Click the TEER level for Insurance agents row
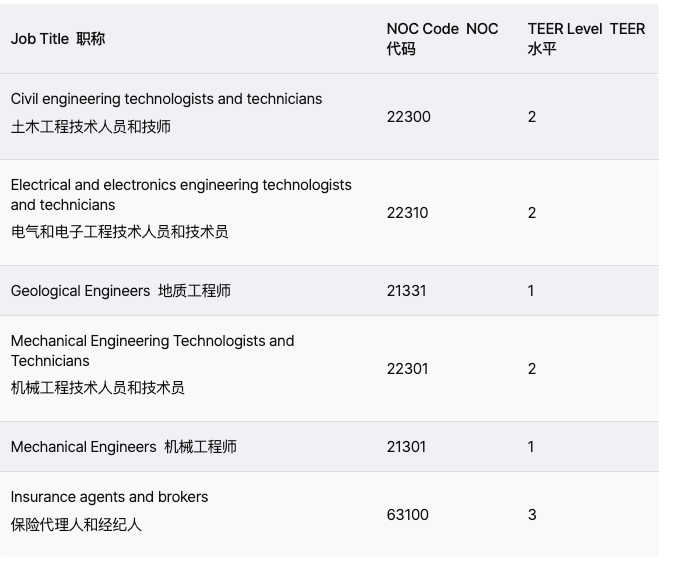Screen dimensions: 674x564 (x=532, y=515)
